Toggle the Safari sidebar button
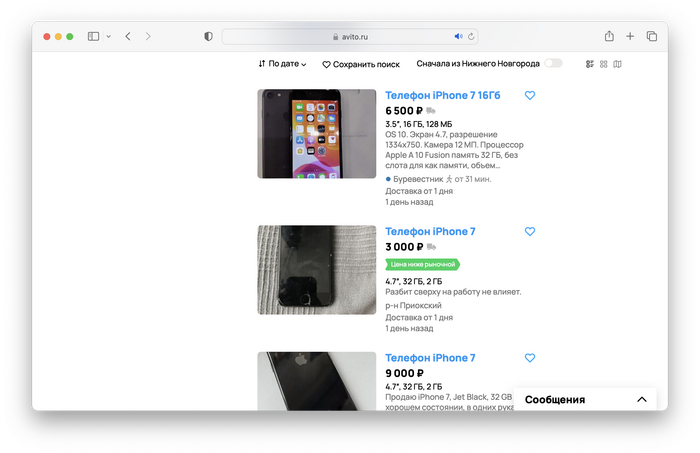This screenshot has height=453, width=700. point(93,37)
